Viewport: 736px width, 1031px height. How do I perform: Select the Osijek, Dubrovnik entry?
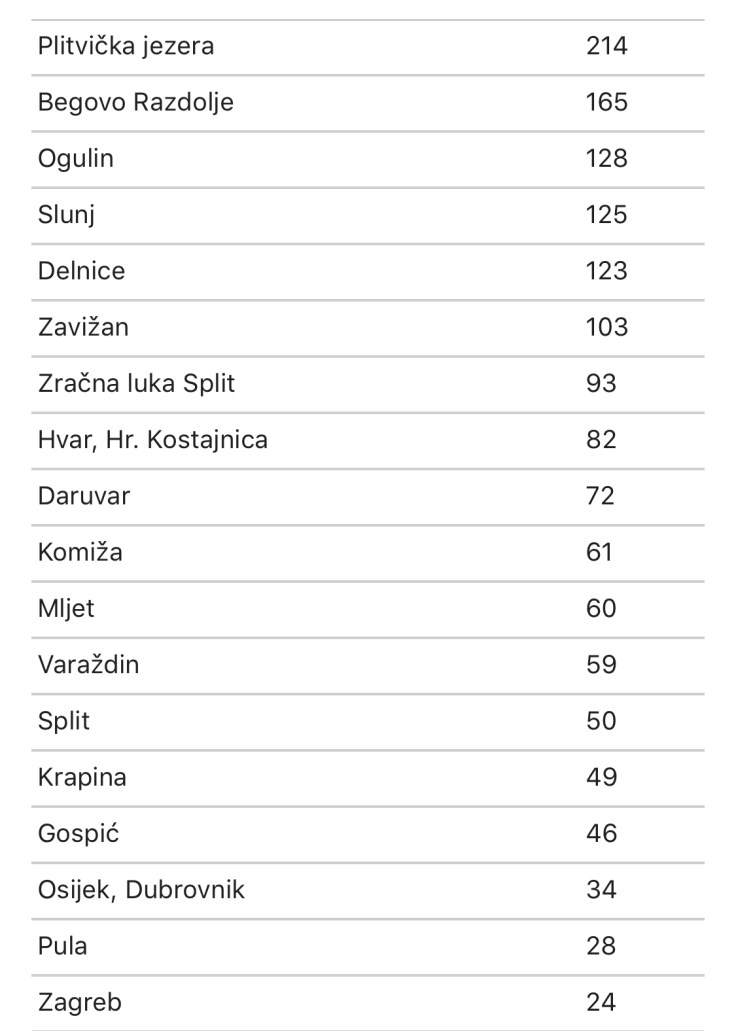[x=141, y=889]
